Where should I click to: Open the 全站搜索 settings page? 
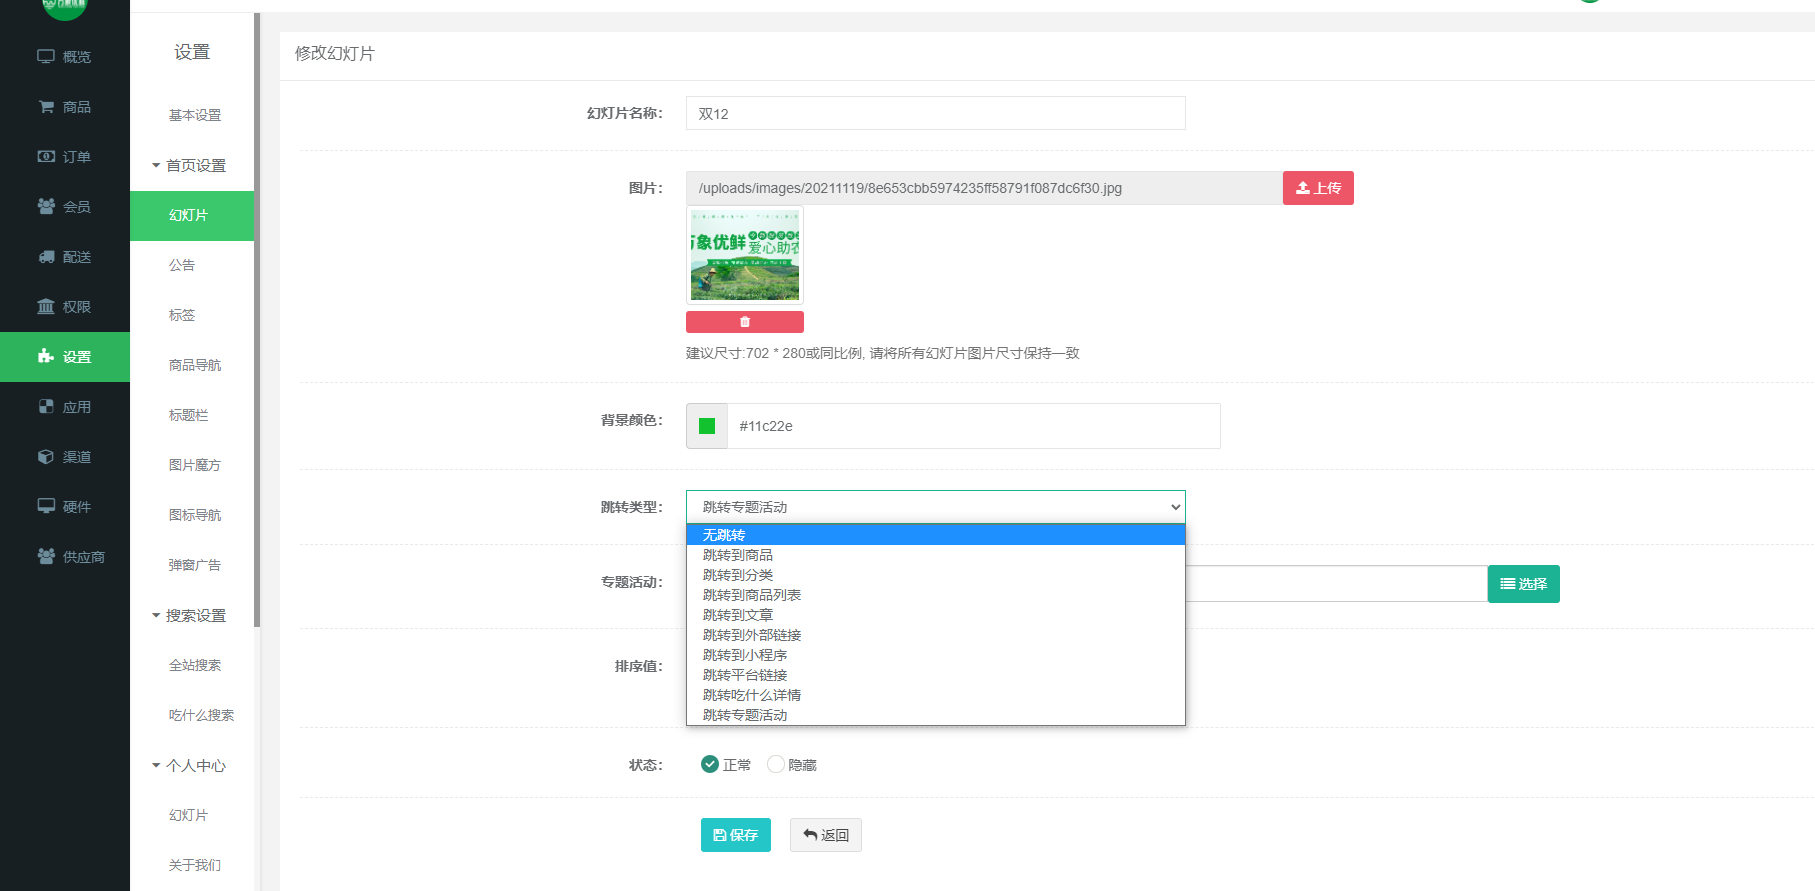[x=195, y=666]
